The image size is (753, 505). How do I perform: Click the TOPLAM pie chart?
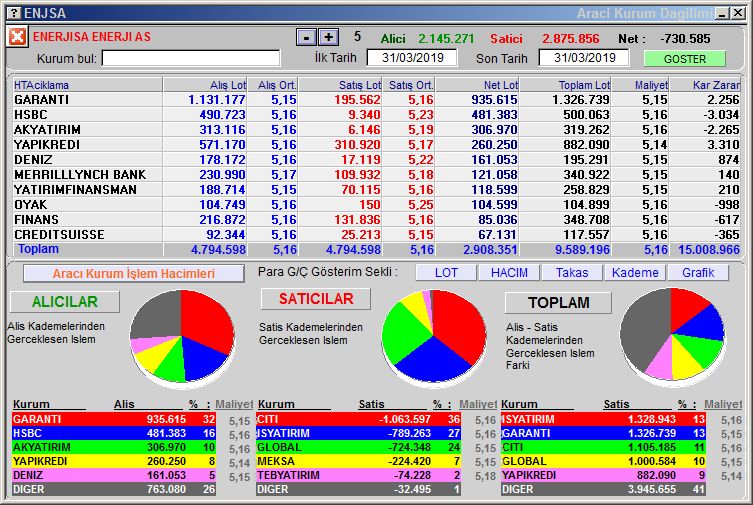[672, 335]
